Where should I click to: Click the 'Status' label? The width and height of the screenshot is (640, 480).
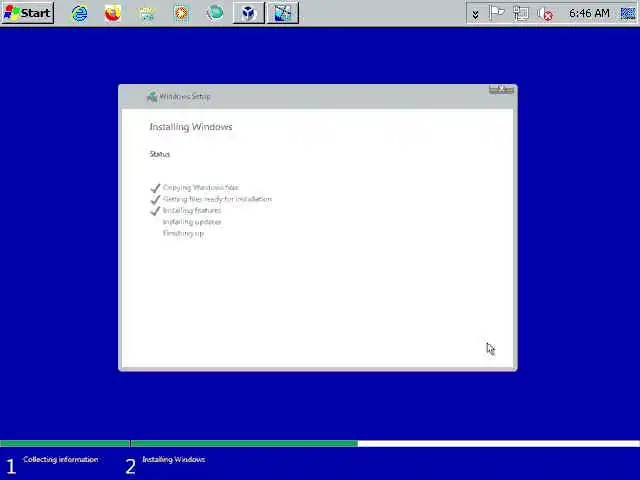click(160, 154)
